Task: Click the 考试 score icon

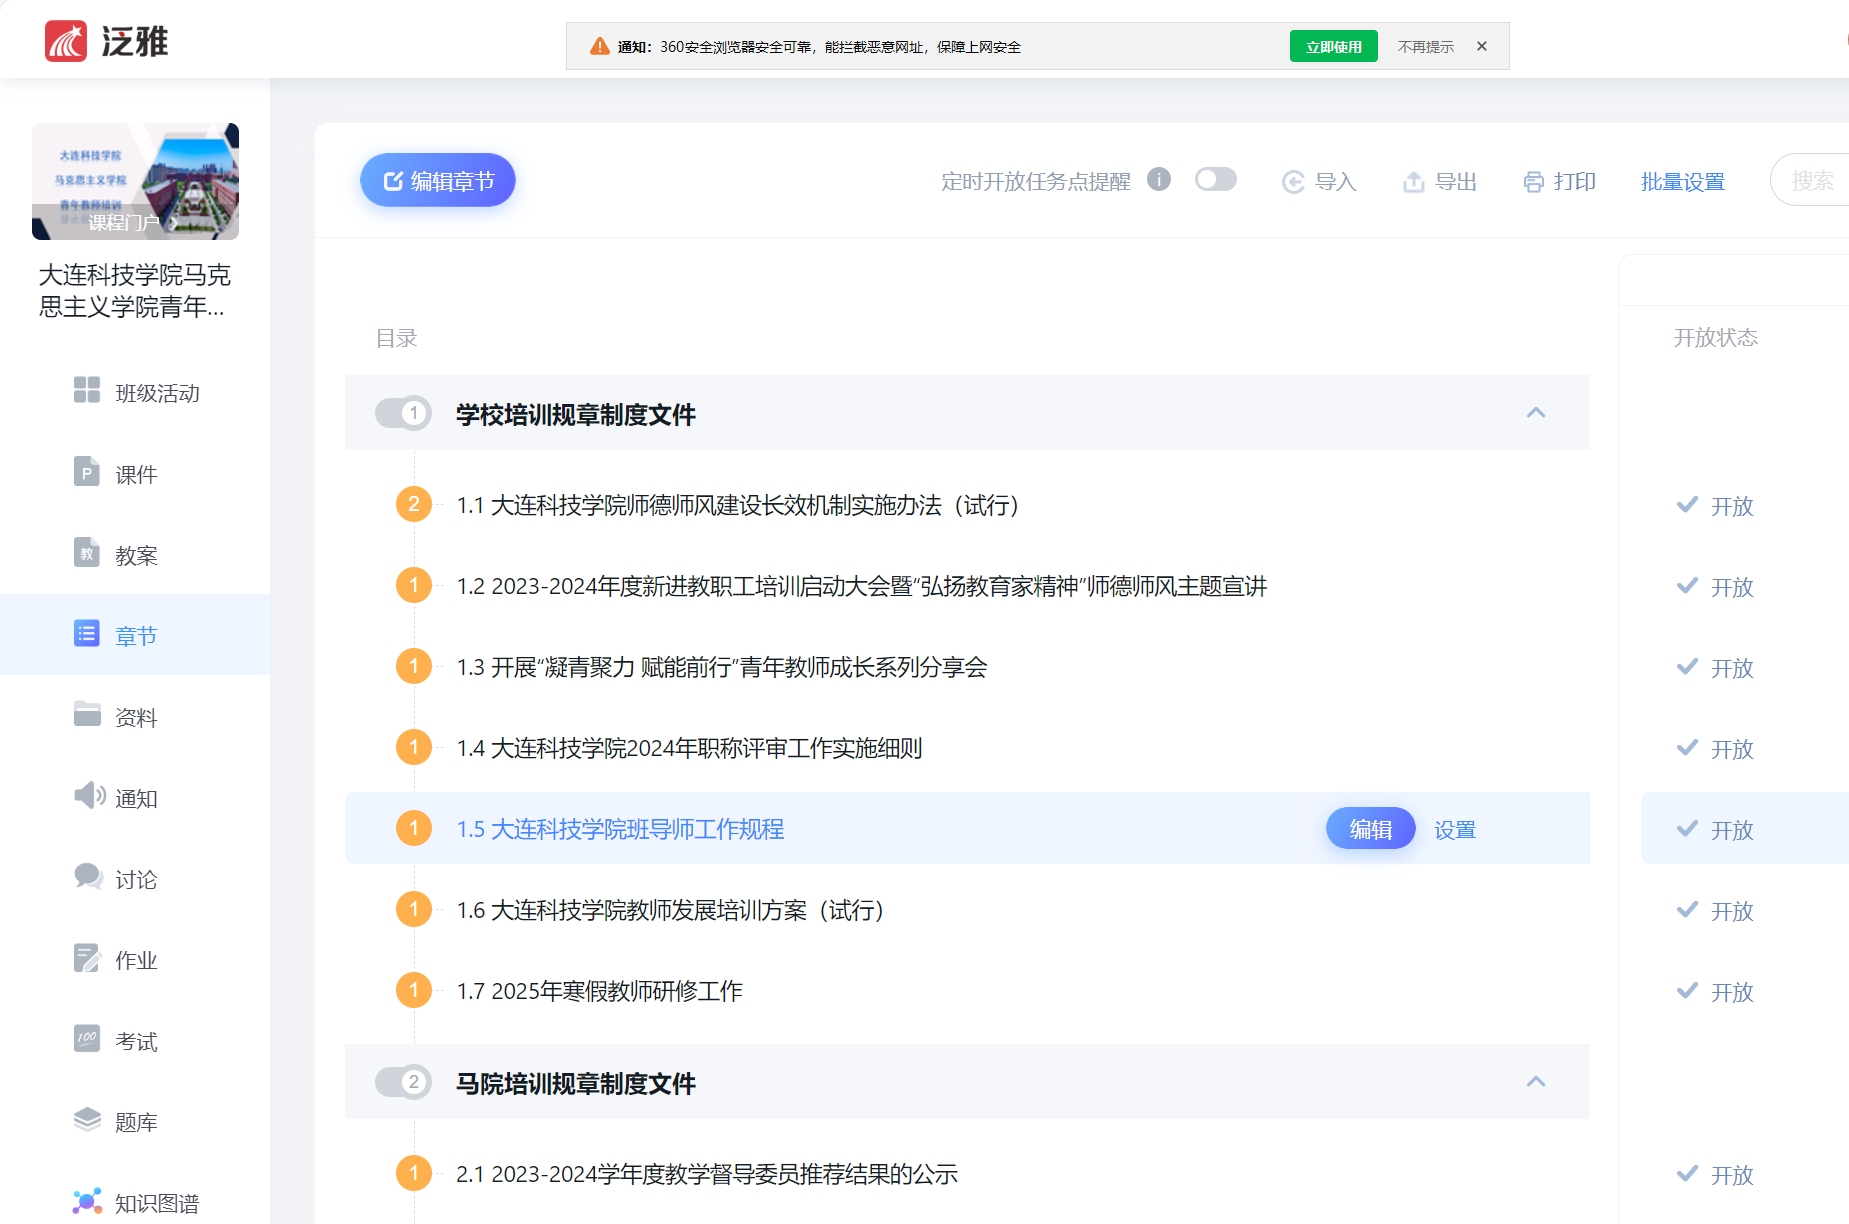Action: 87,1038
